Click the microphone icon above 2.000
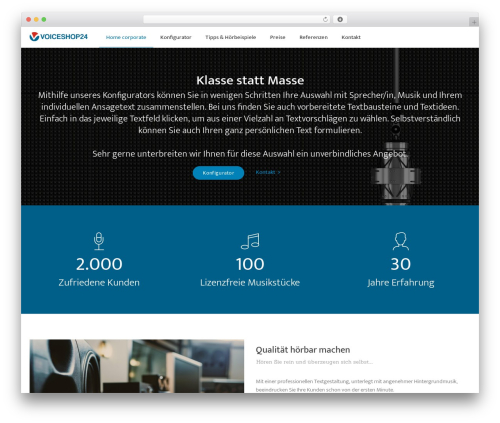This screenshot has width=500, height=423. point(99,241)
